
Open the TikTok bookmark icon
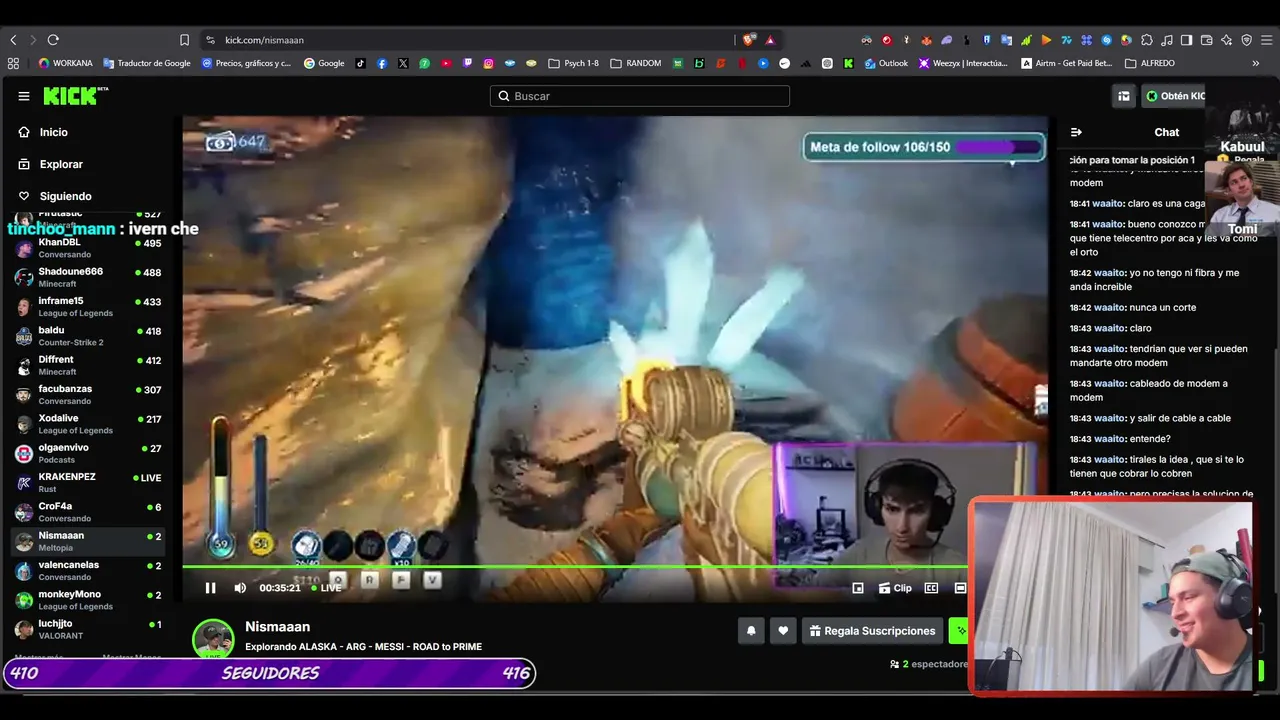click(x=360, y=63)
